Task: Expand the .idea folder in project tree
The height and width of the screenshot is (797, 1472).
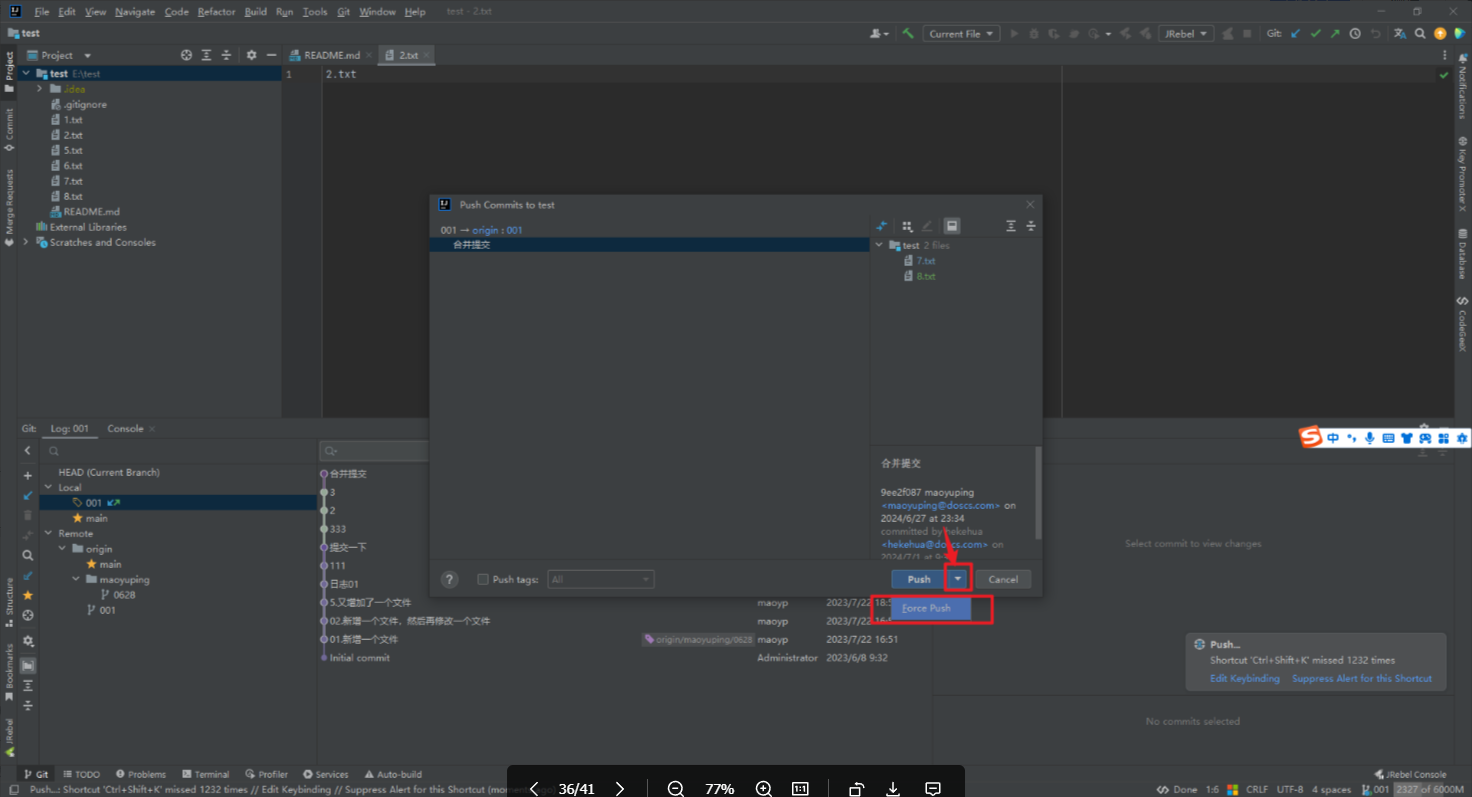Action: point(40,89)
